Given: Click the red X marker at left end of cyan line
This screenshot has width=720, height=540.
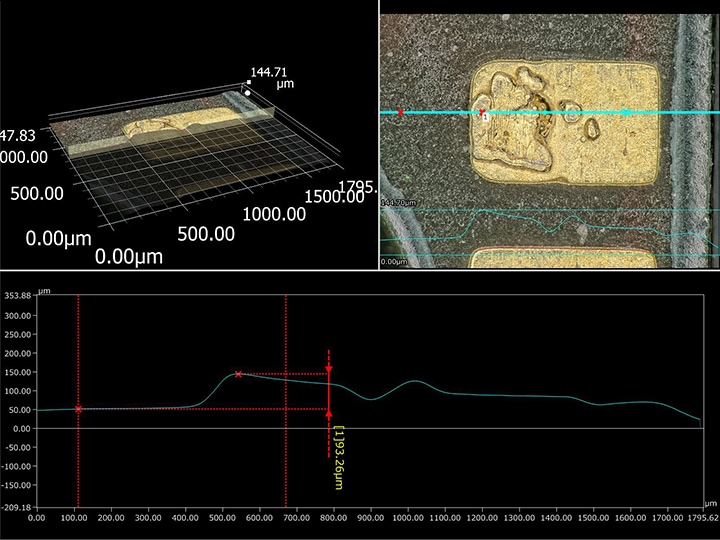Looking at the screenshot, I should [401, 113].
